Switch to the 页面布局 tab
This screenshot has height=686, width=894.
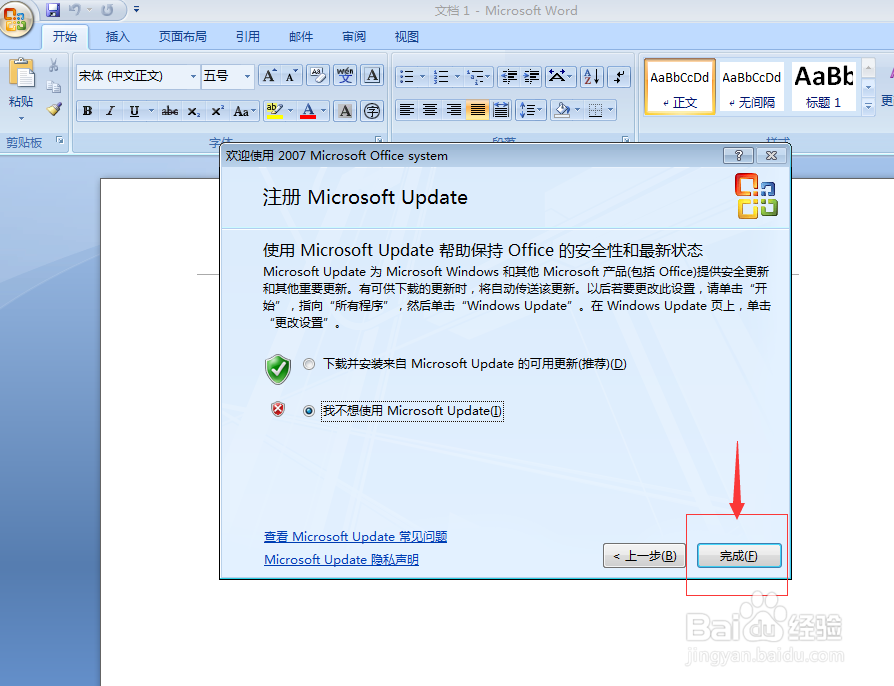[182, 36]
